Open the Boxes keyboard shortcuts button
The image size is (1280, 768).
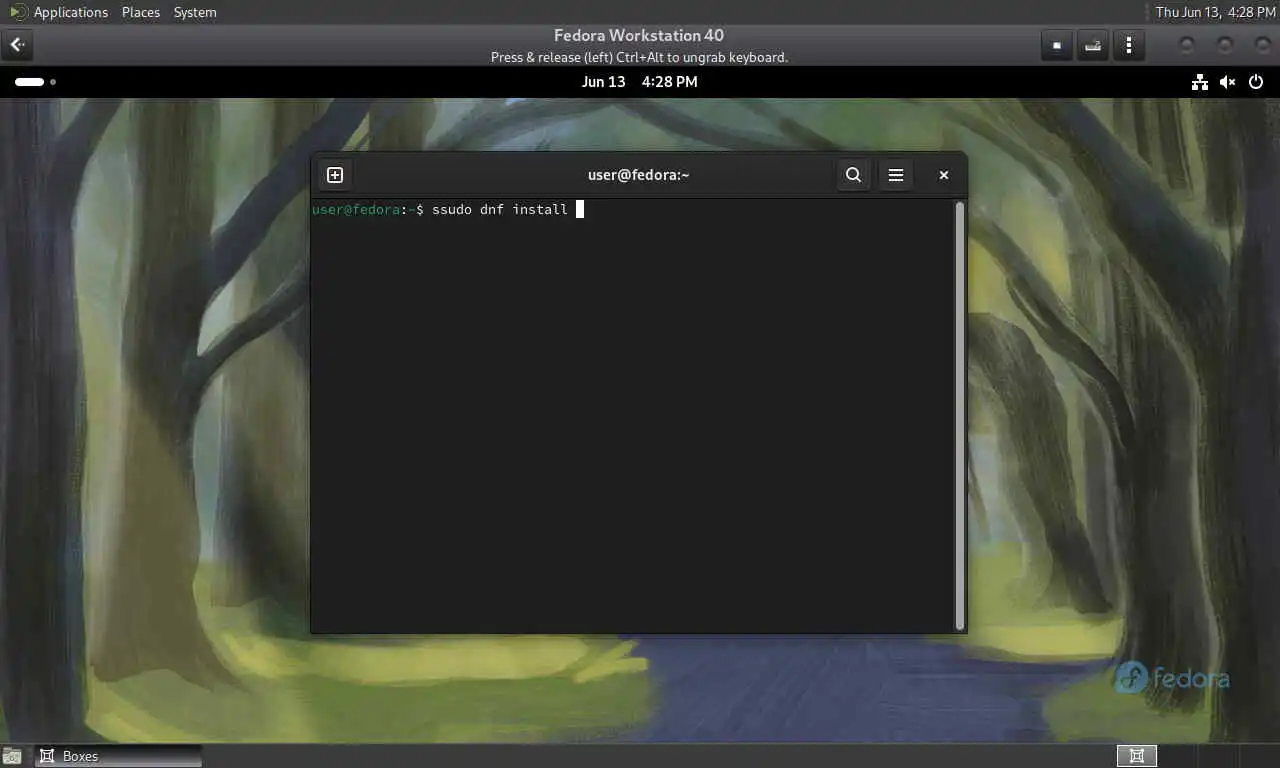point(1093,45)
